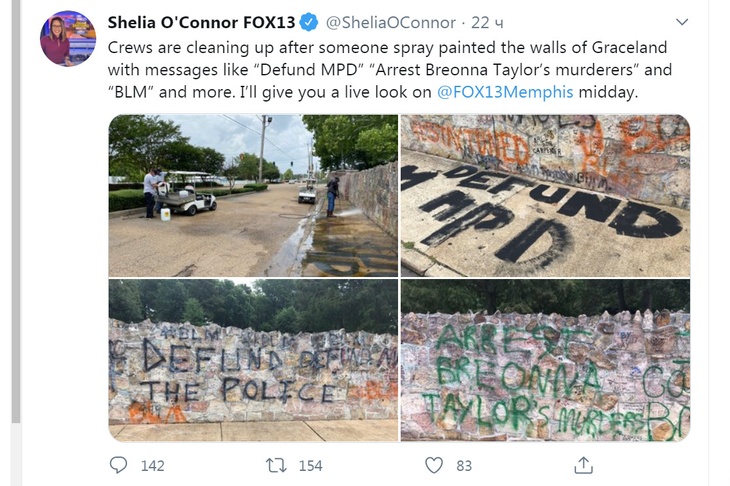Click the 154 retweets count

tap(310, 465)
